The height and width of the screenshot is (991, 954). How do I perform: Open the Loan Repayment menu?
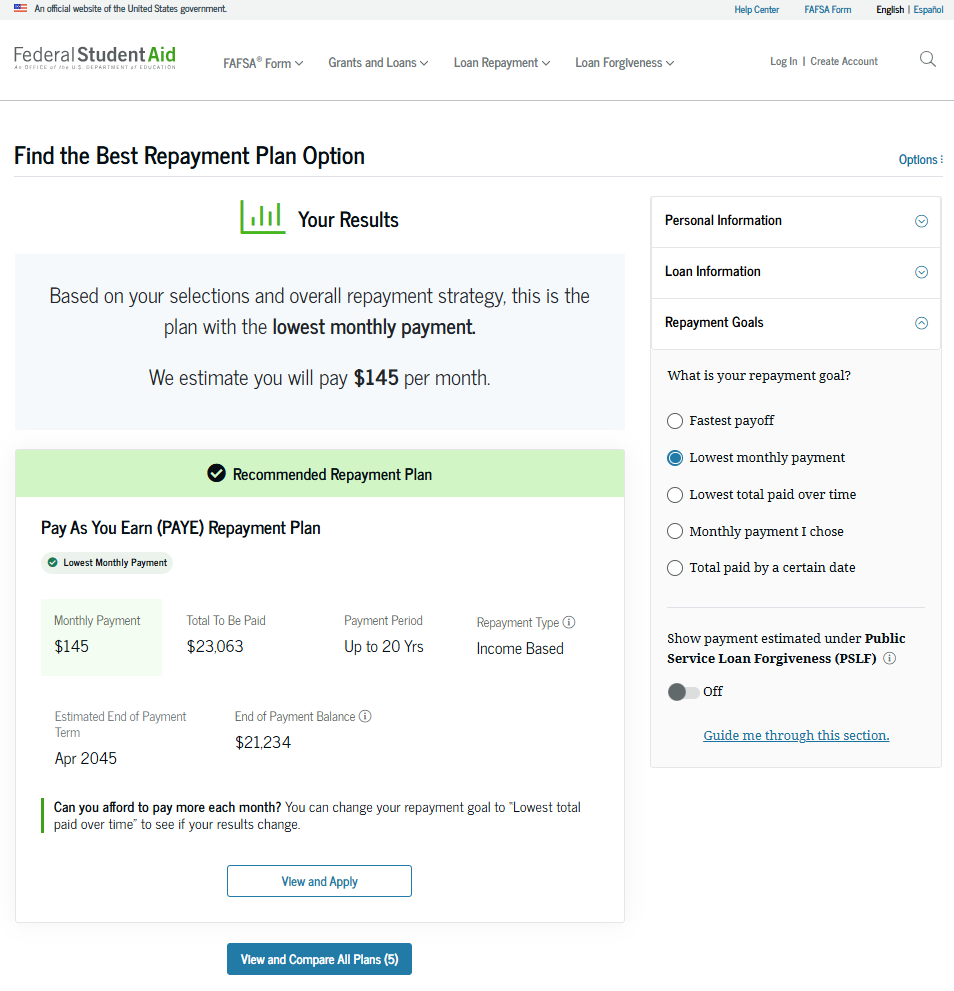(x=501, y=62)
